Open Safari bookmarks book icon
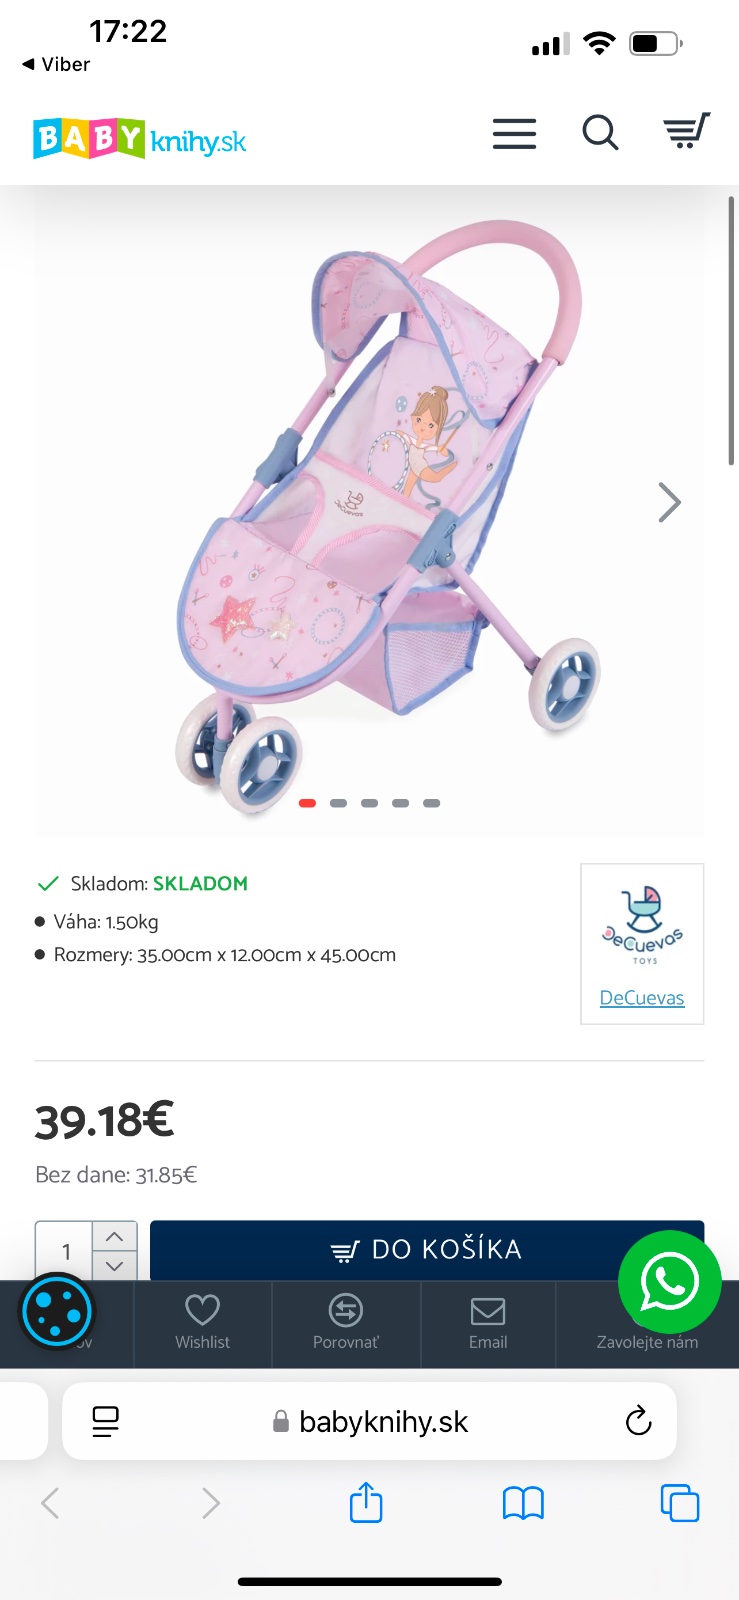Viewport: 739px width, 1600px height. click(x=523, y=1503)
